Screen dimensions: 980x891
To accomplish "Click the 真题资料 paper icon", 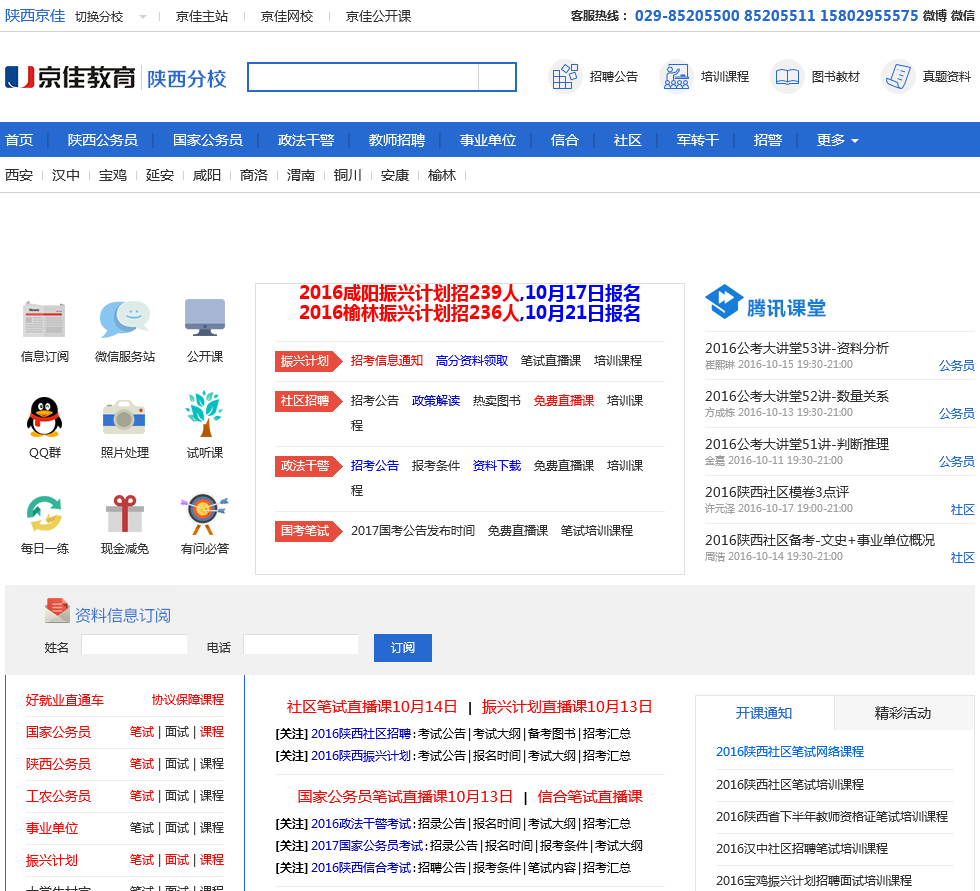I will point(898,77).
